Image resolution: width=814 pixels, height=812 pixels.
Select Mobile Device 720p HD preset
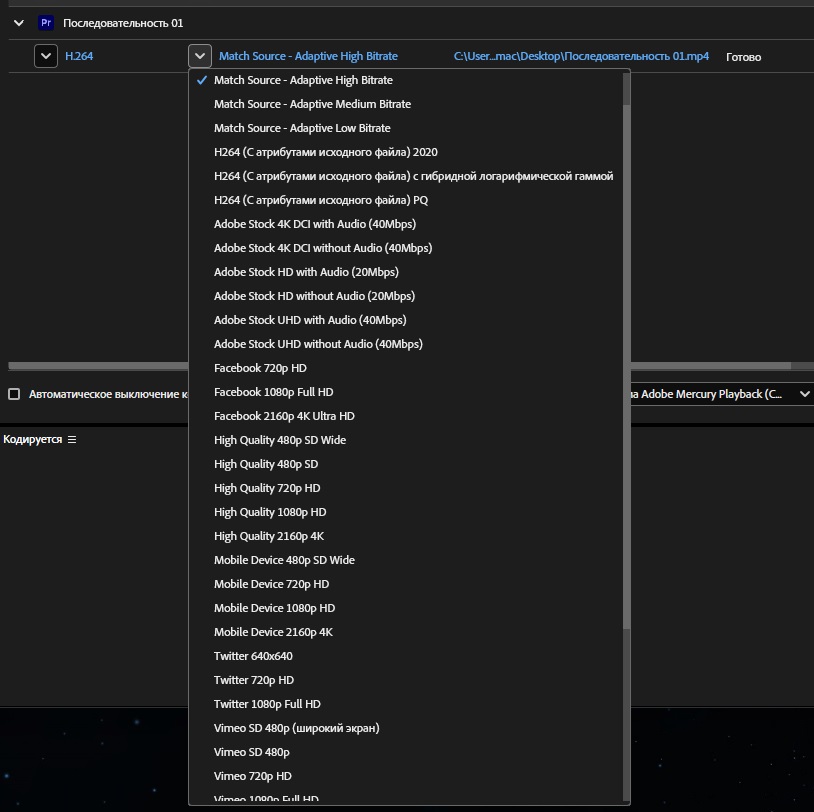271,584
